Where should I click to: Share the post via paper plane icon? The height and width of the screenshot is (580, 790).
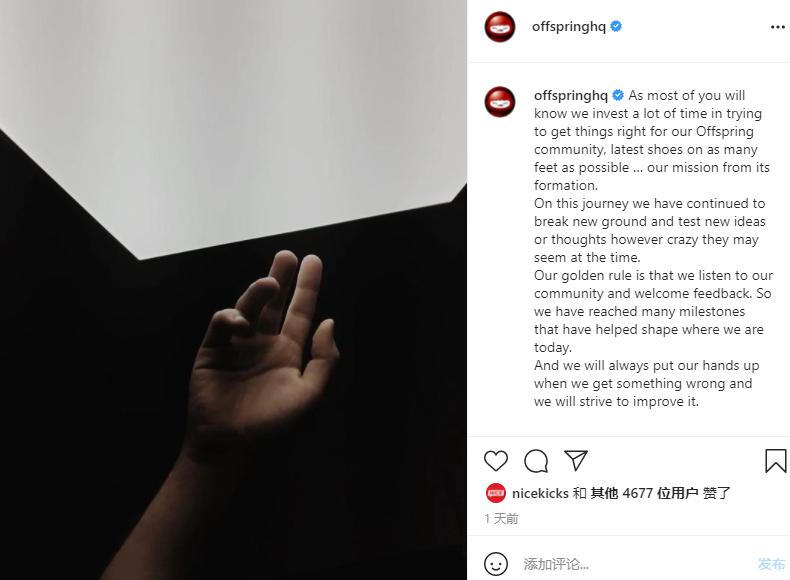click(576, 460)
